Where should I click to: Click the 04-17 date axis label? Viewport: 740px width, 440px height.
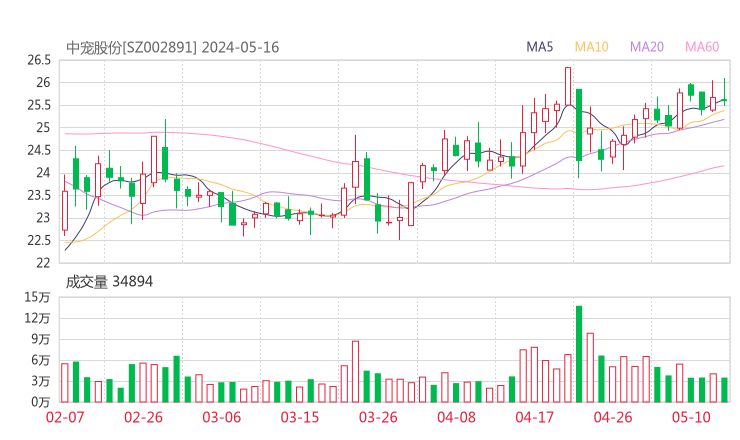[x=535, y=417]
